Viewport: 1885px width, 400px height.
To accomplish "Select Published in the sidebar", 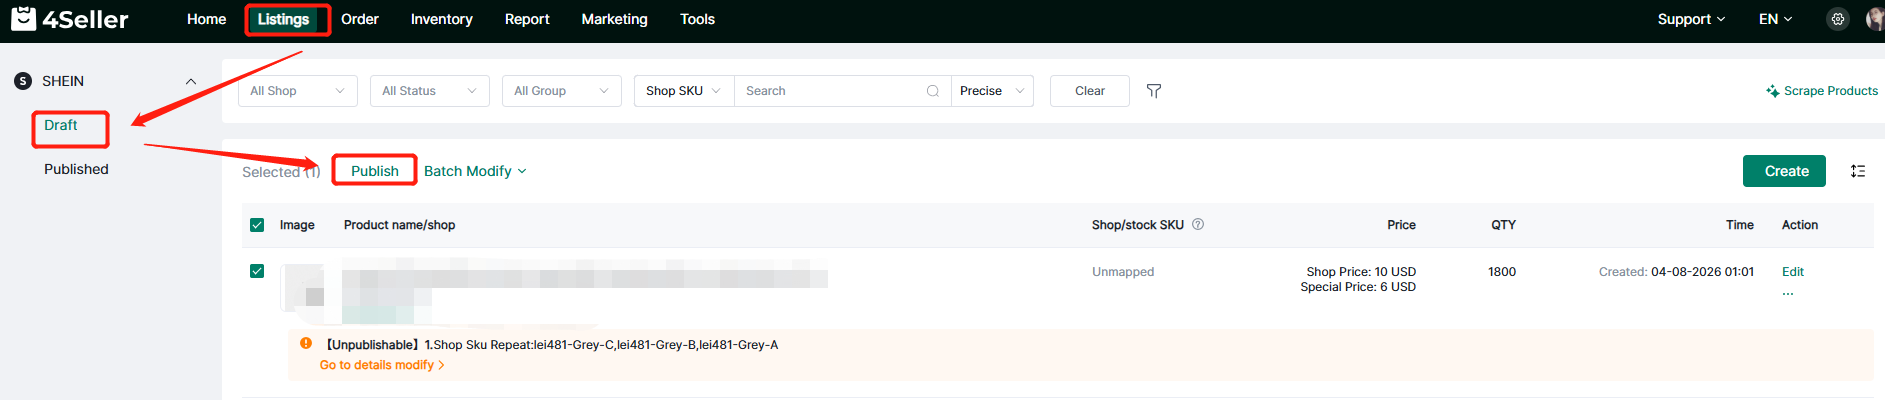I will [x=76, y=169].
